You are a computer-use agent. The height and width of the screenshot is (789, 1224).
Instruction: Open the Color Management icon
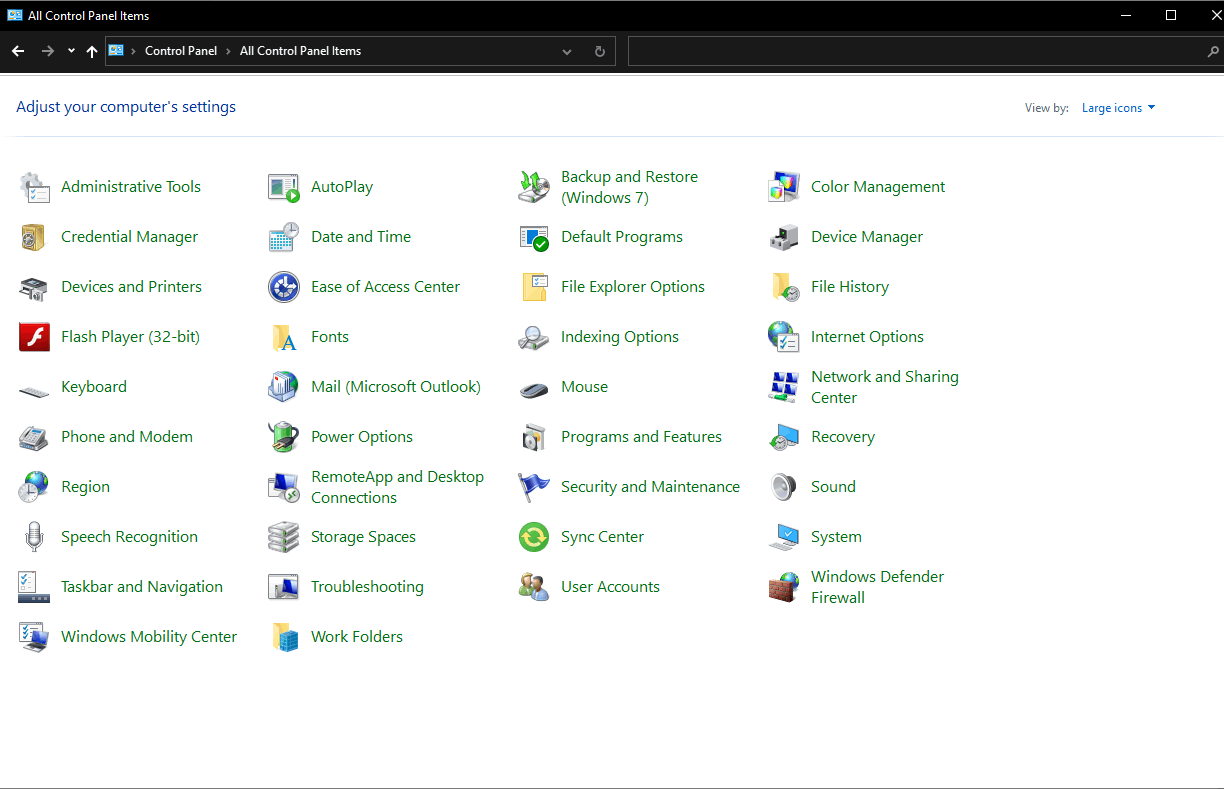click(784, 187)
